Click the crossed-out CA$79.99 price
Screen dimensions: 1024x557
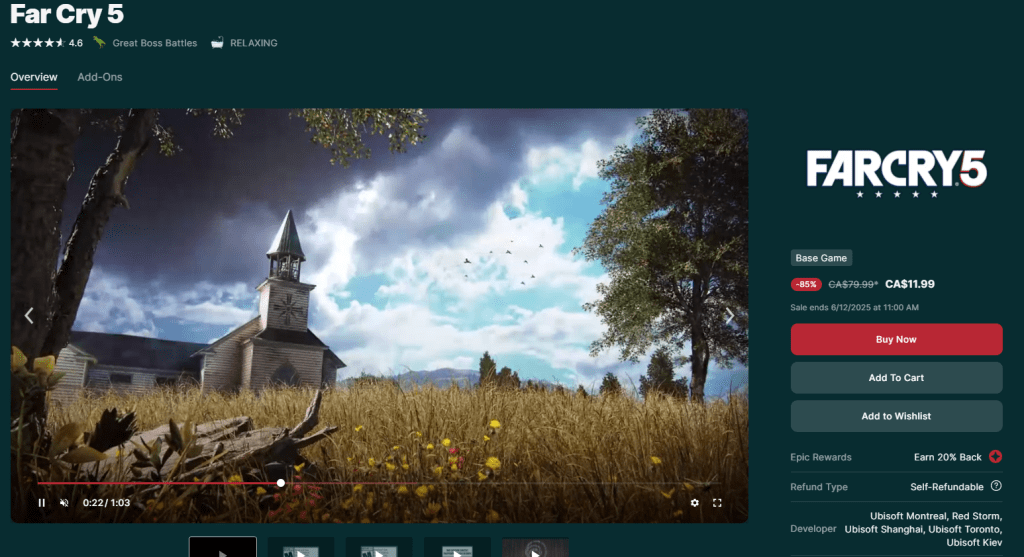click(x=853, y=285)
